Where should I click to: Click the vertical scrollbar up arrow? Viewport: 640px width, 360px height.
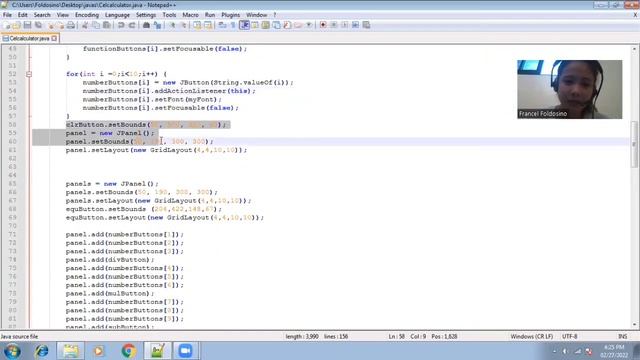tap(634, 49)
